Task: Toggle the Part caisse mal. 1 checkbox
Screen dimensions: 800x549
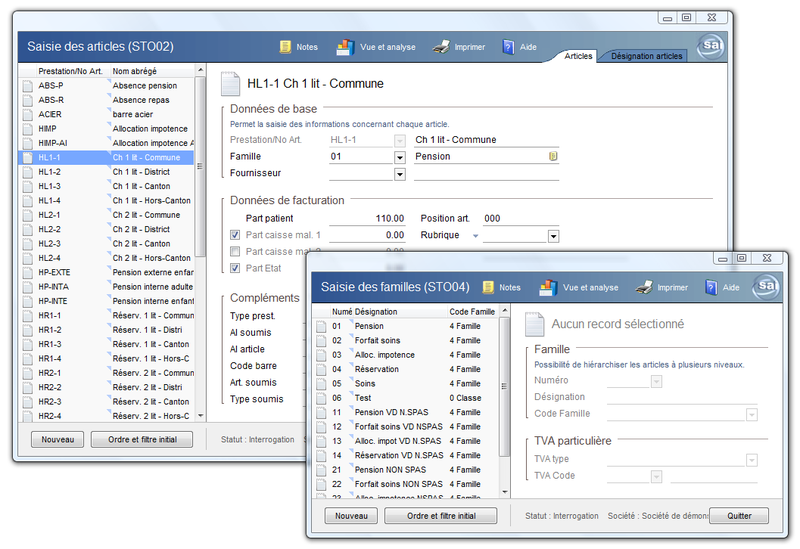Action: click(x=235, y=235)
